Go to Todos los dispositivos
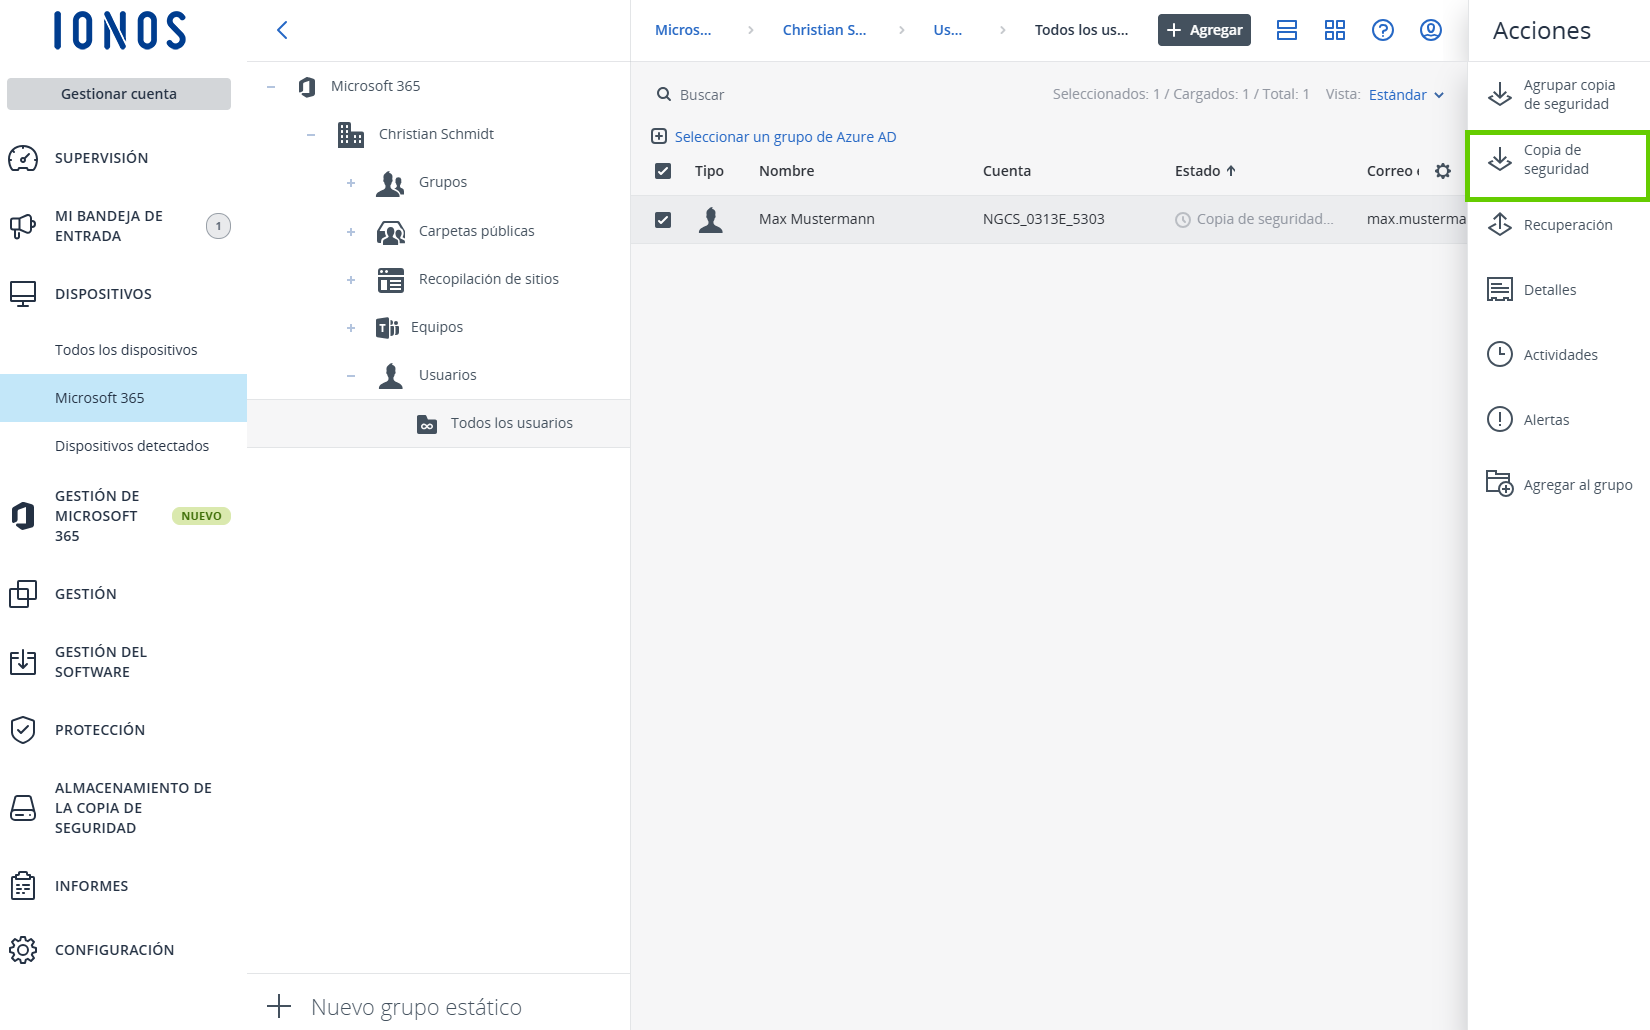This screenshot has width=1650, height=1030. [x=126, y=350]
